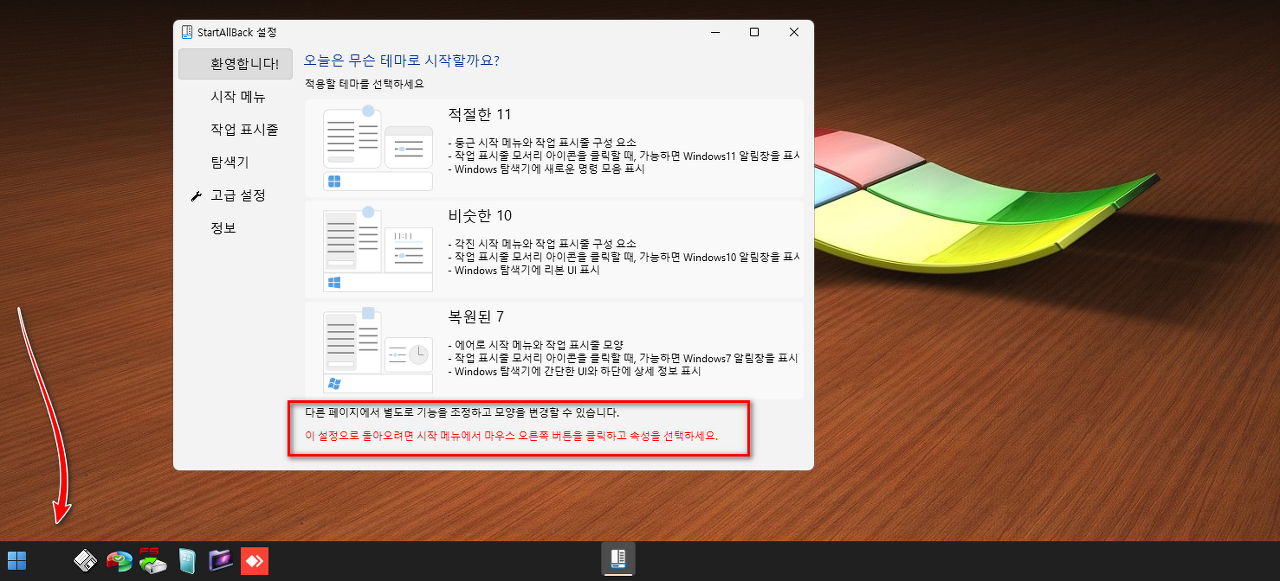Open the FS drive icon on taskbar

(x=153, y=560)
